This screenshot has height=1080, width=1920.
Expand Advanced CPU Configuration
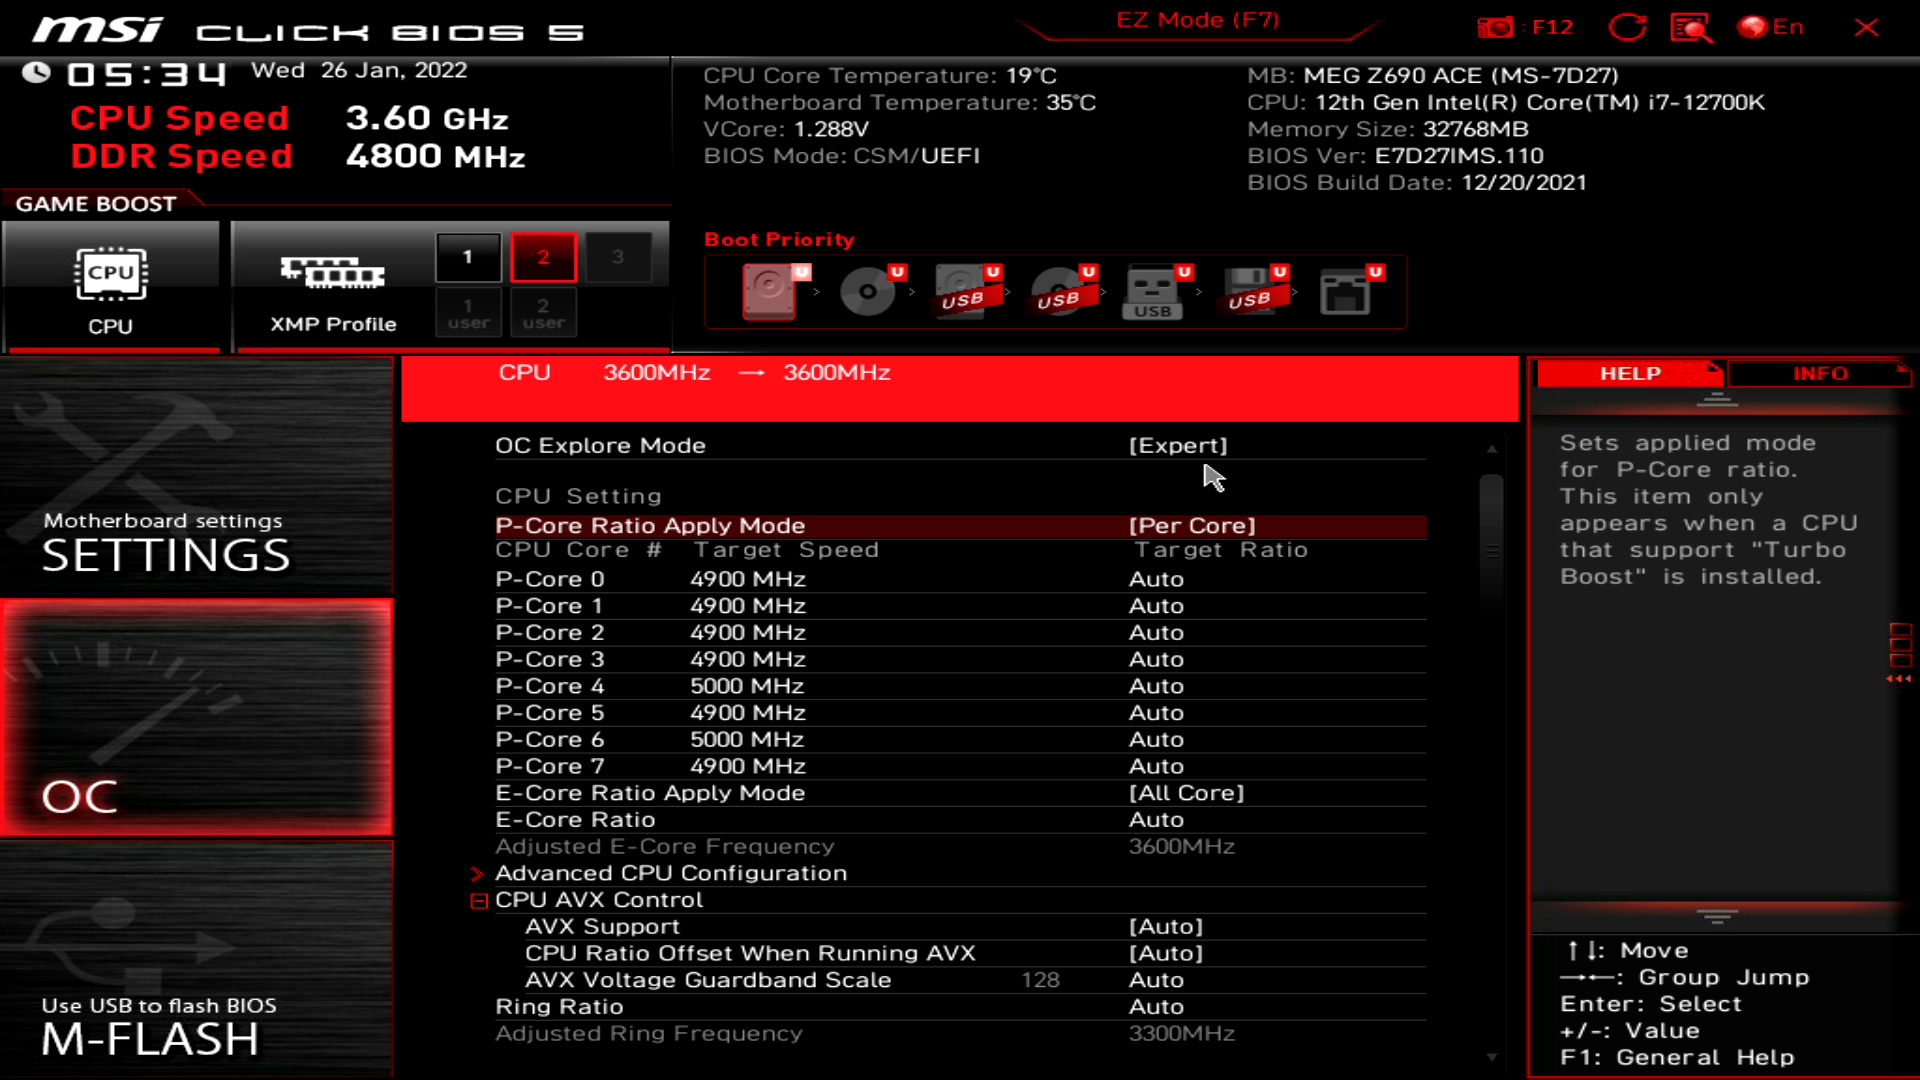[x=670, y=872]
